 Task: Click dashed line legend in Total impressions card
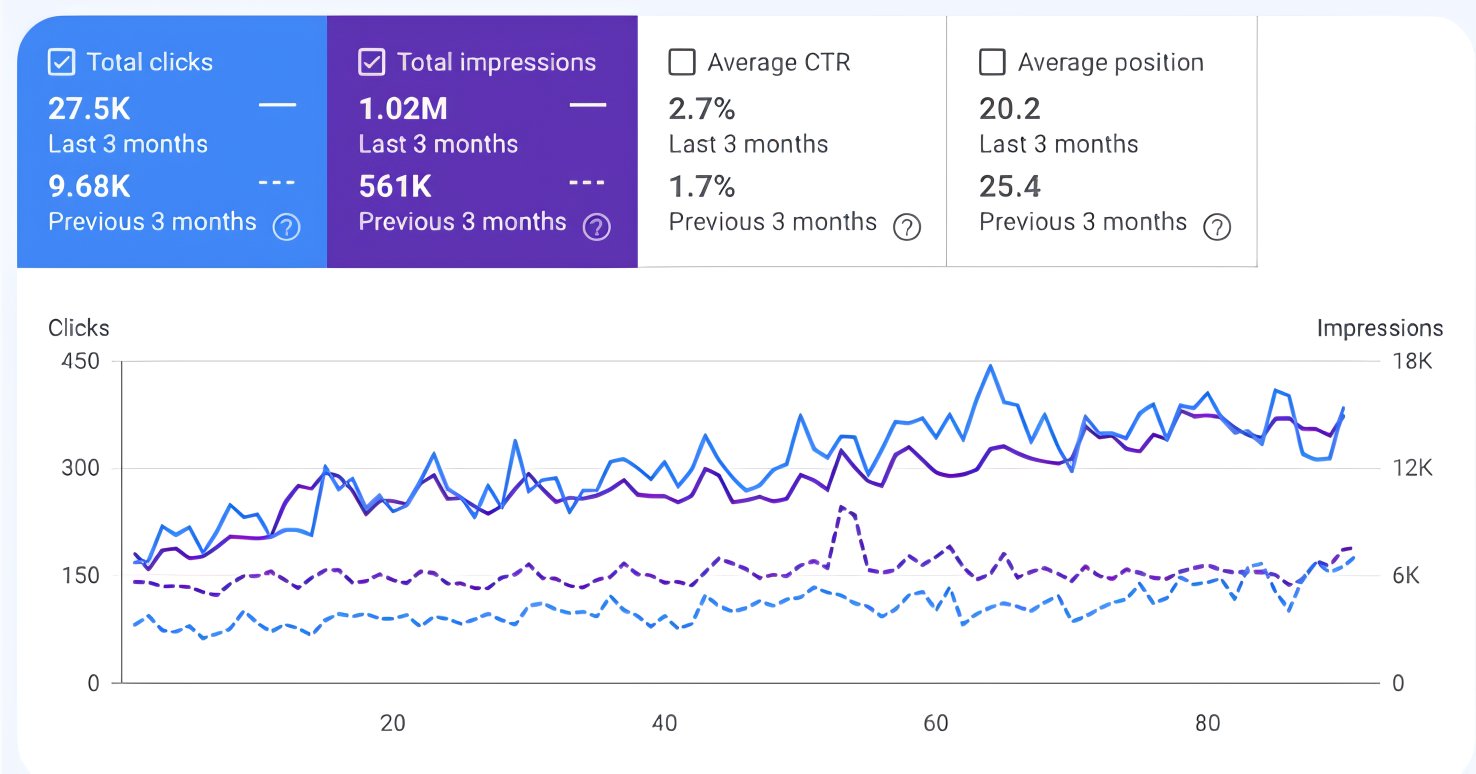tap(588, 184)
